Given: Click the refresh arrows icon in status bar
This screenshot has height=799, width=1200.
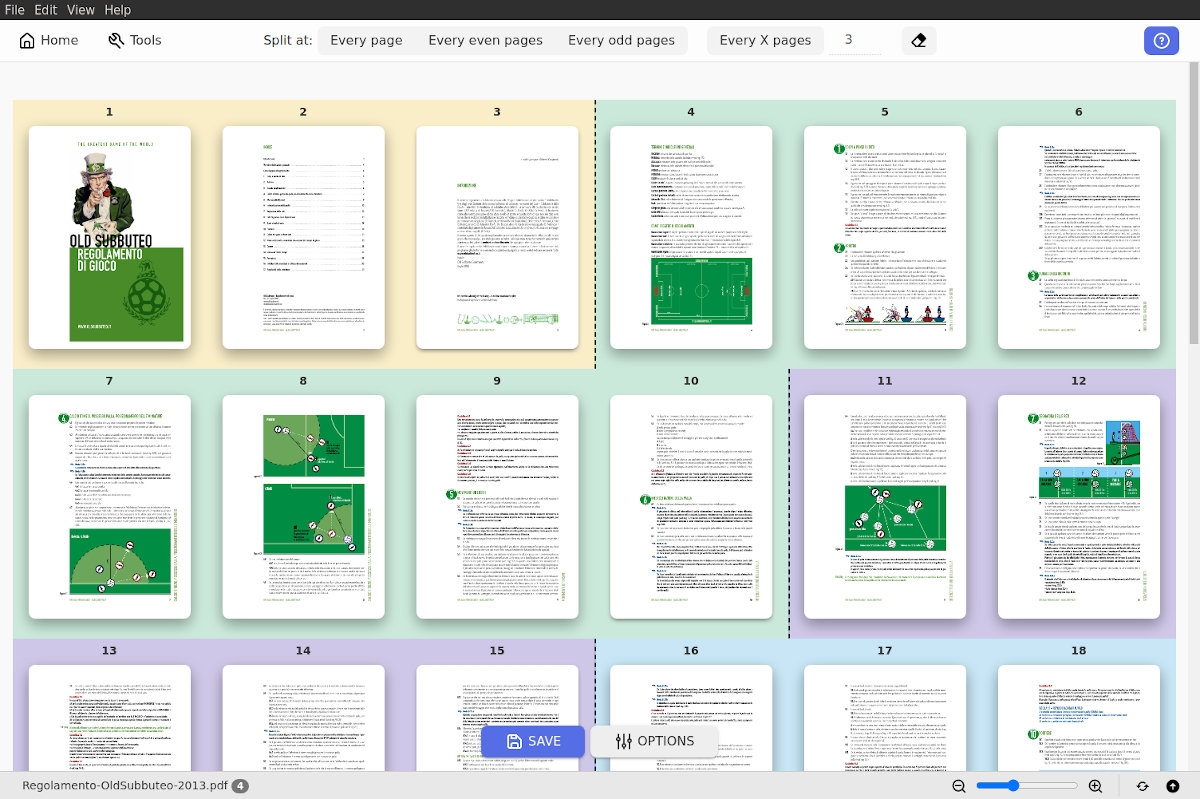Looking at the screenshot, I should coord(1142,786).
